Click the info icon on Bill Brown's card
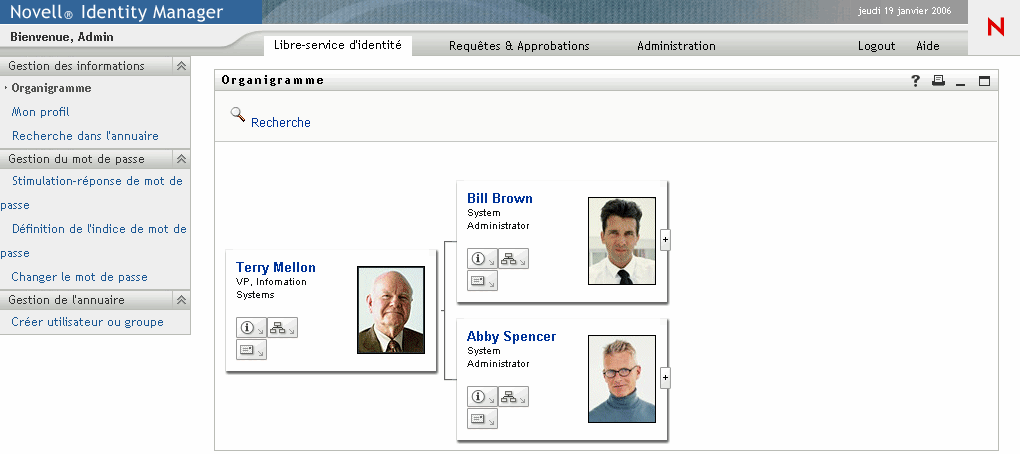1020x454 pixels. coord(481,259)
